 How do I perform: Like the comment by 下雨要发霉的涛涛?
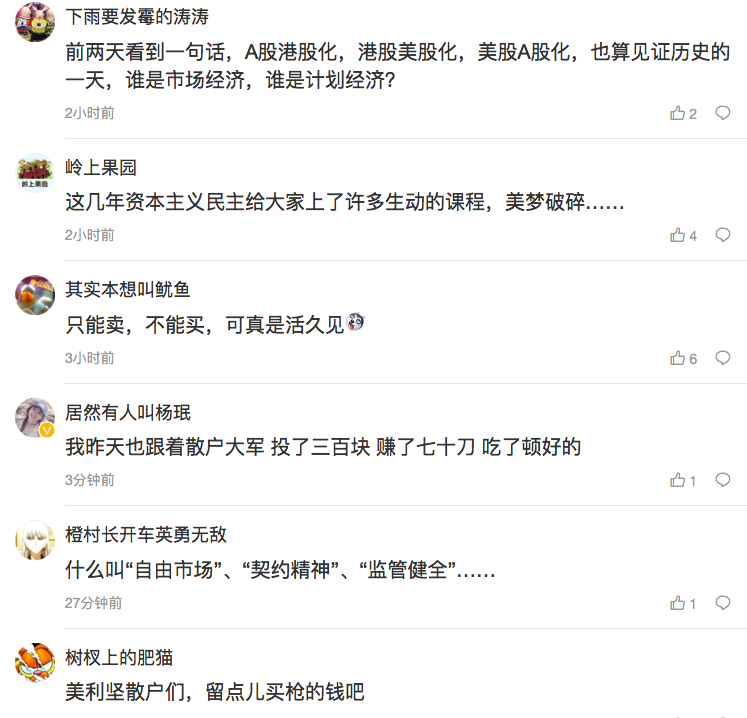[683, 113]
